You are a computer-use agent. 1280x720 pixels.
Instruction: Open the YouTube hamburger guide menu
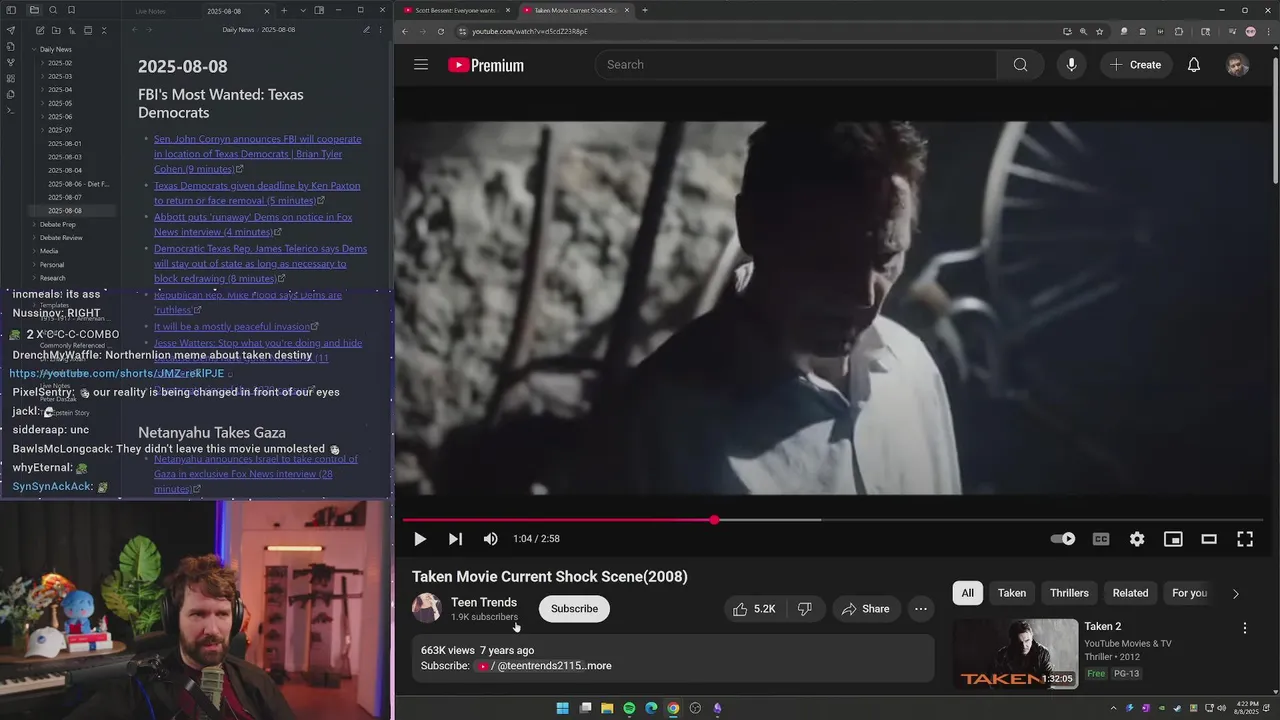click(x=421, y=65)
